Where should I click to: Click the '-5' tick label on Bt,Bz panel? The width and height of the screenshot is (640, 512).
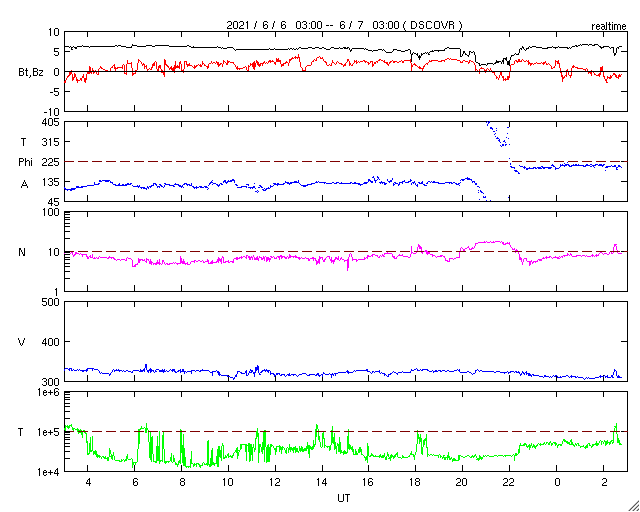pyautogui.click(x=54, y=92)
